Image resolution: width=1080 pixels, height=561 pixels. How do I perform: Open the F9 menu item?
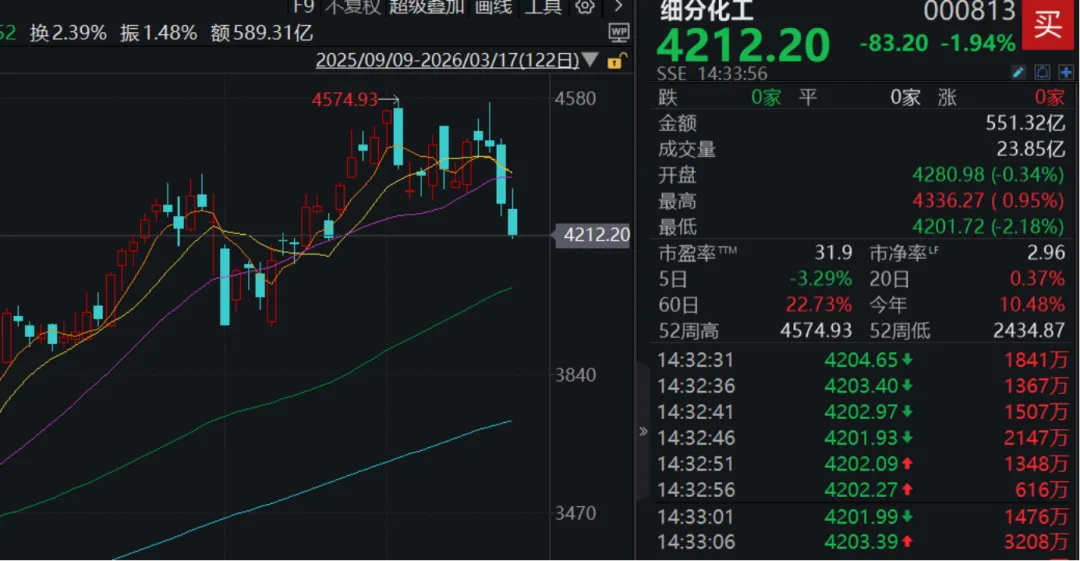(303, 7)
